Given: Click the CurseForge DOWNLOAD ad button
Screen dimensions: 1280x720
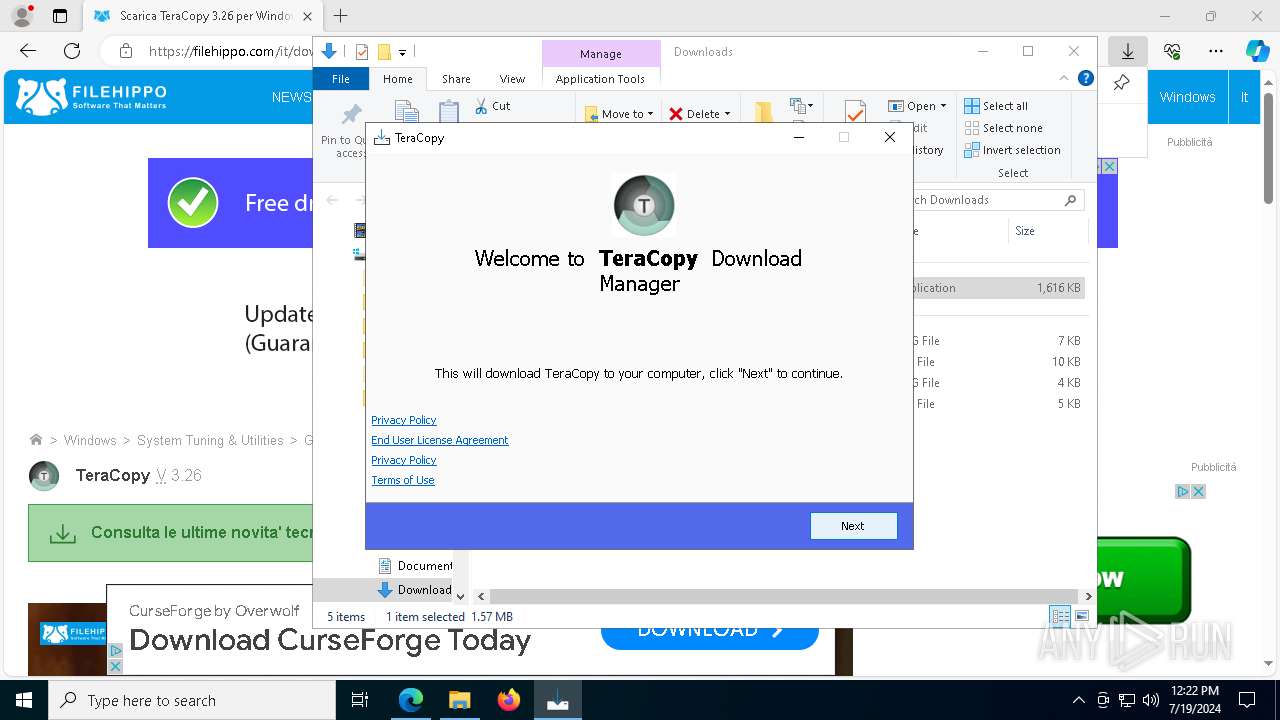Looking at the screenshot, I should coord(710,631).
